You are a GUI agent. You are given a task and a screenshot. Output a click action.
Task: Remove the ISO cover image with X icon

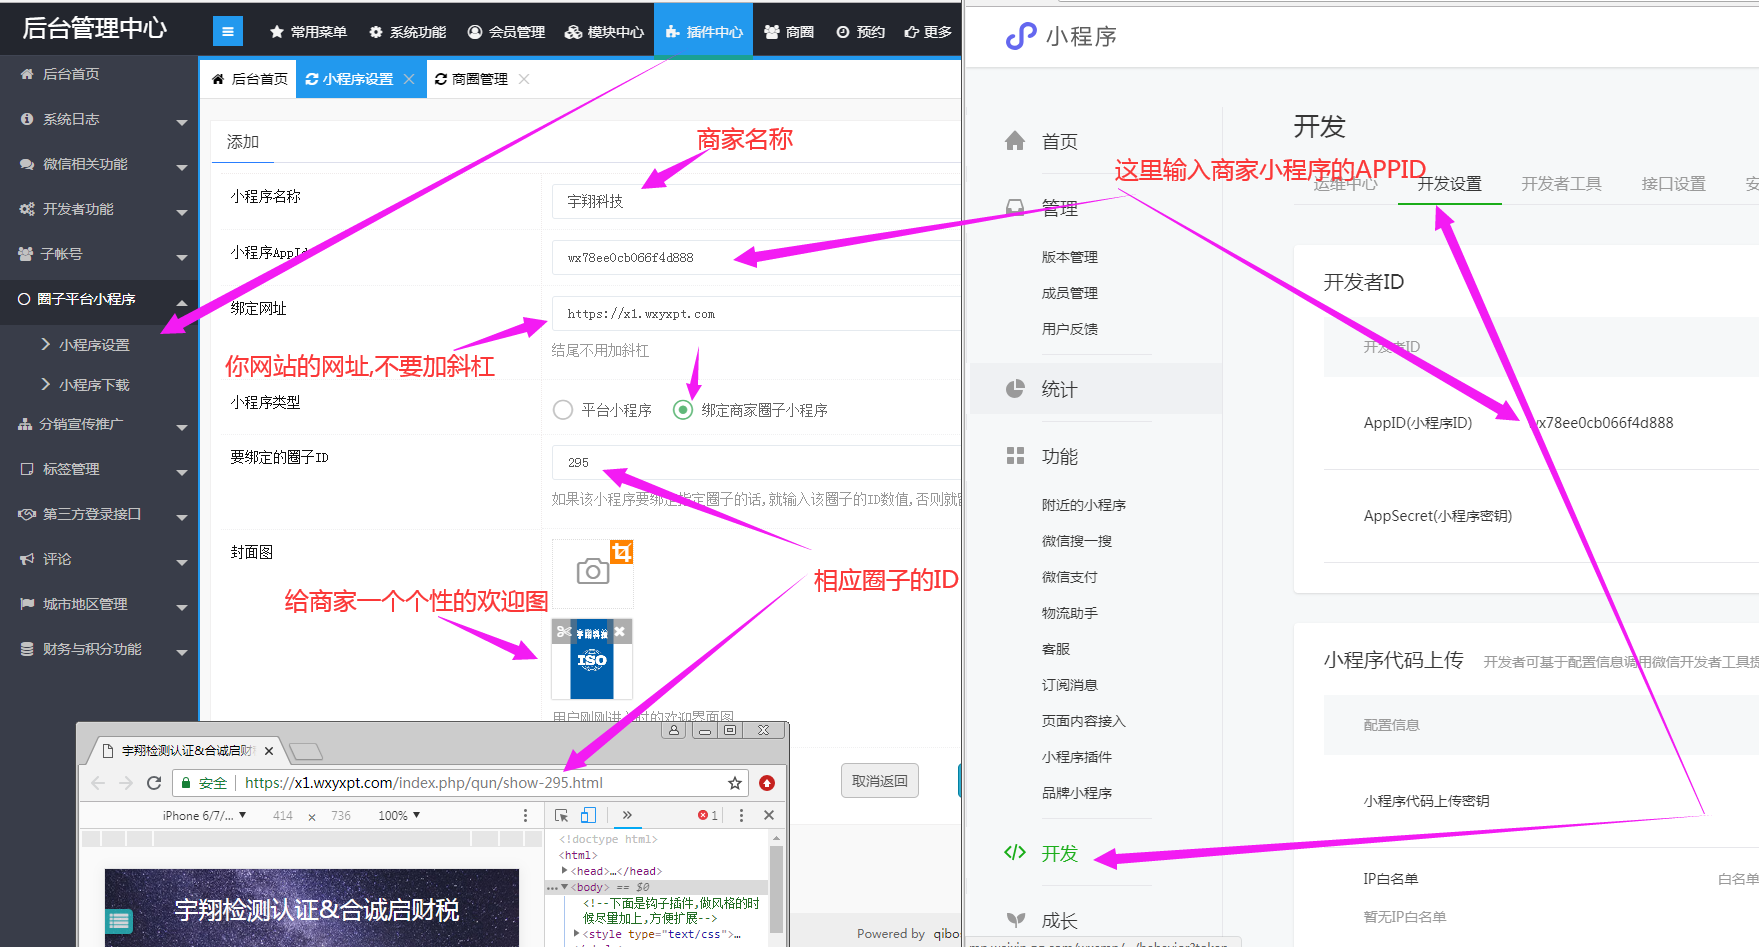point(620,632)
